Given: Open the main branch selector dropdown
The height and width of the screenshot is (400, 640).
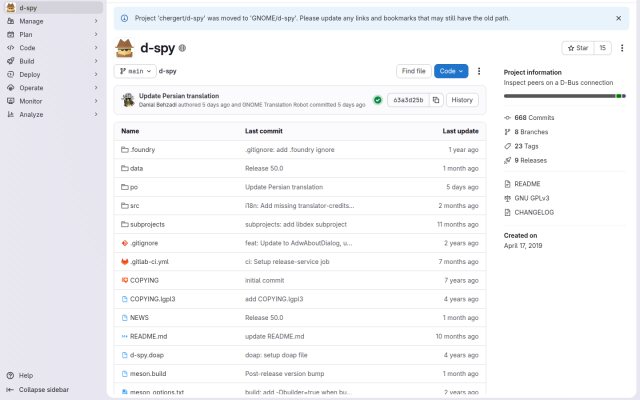Looking at the screenshot, I should 135,71.
